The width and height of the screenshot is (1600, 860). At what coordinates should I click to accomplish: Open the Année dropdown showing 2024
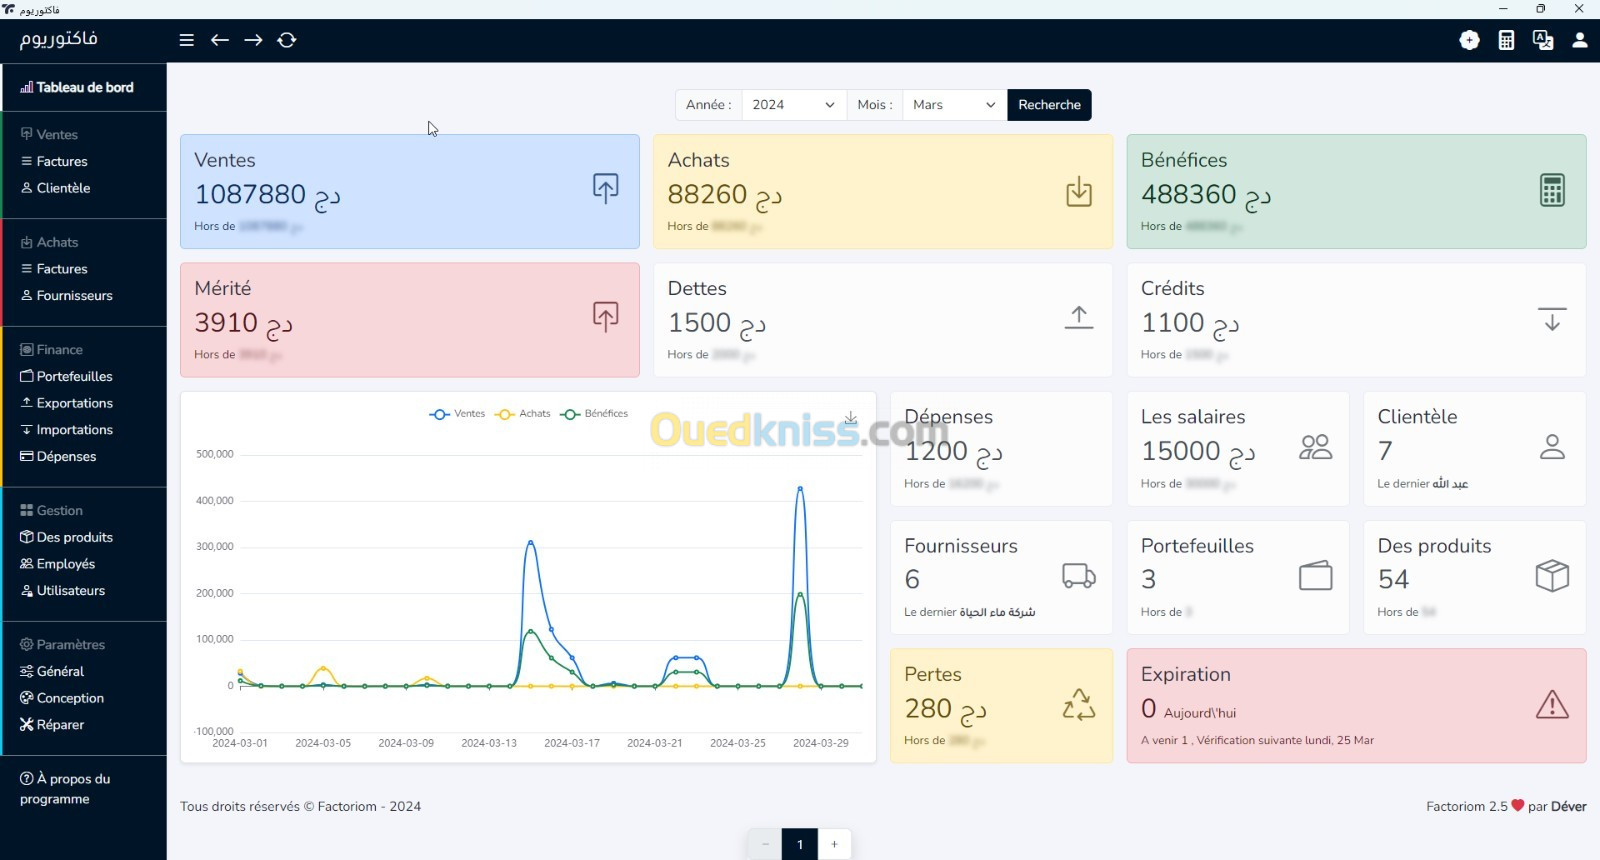click(x=794, y=105)
